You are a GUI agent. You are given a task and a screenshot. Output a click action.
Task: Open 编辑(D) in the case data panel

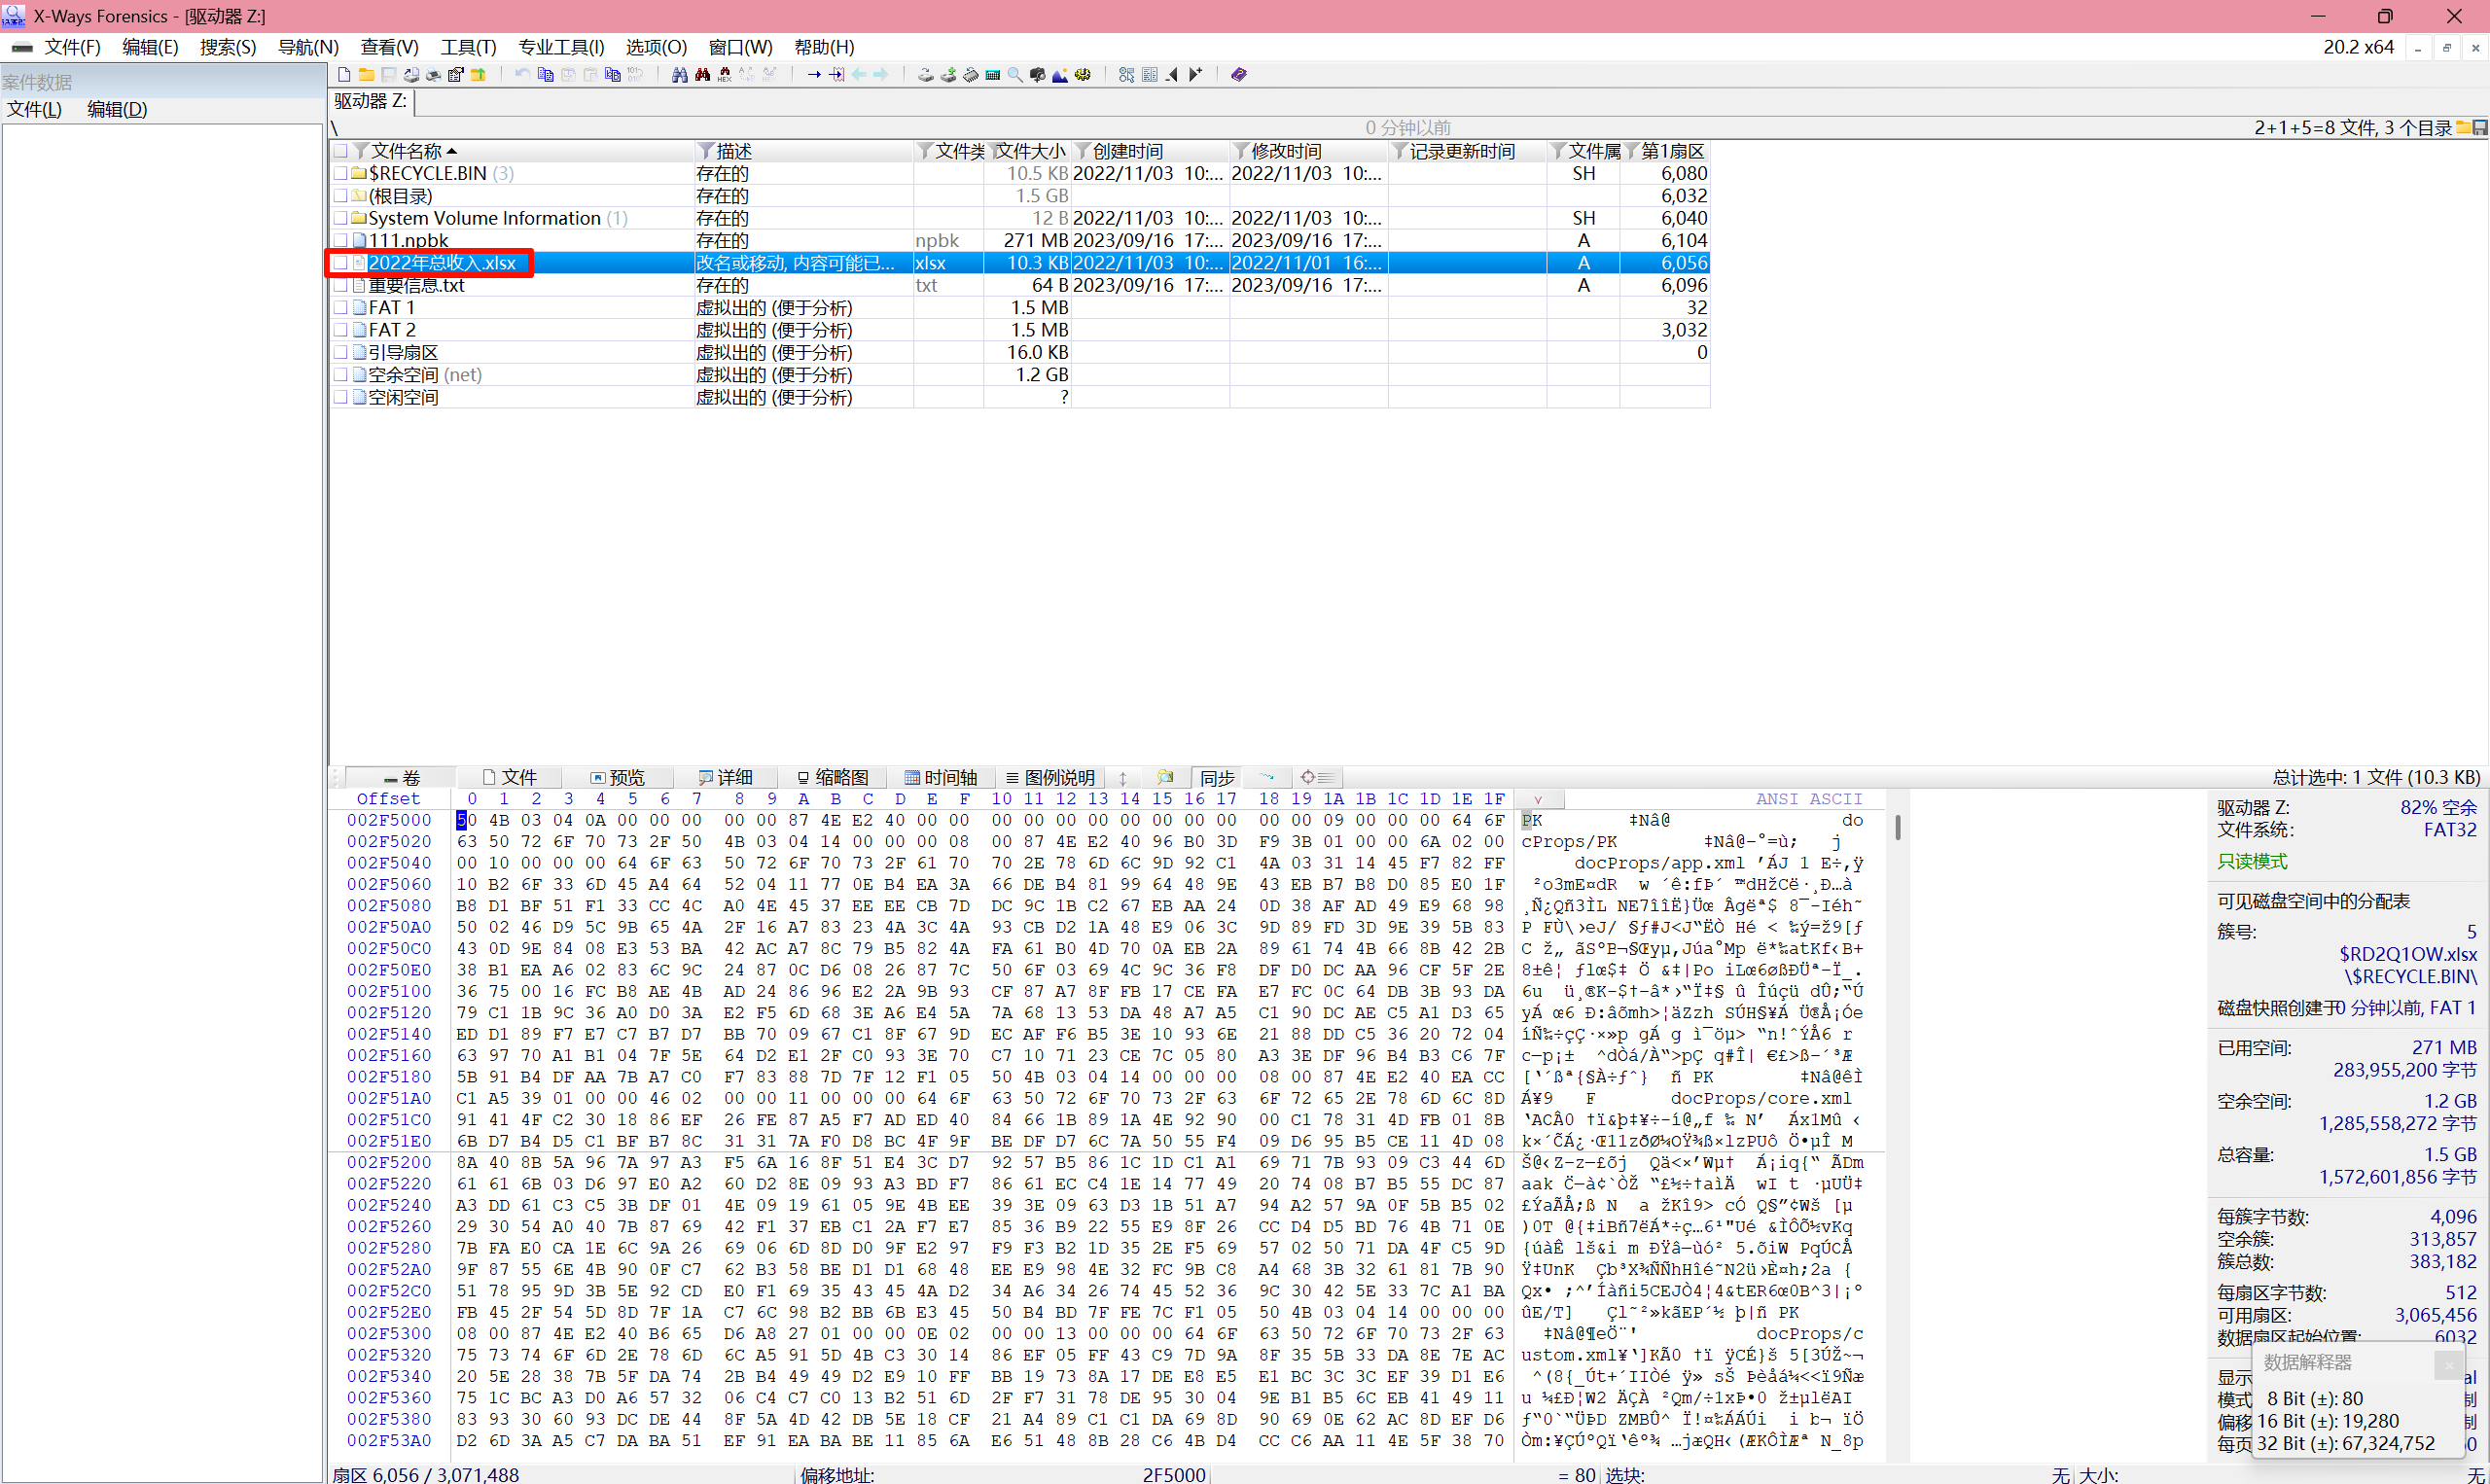[x=117, y=109]
